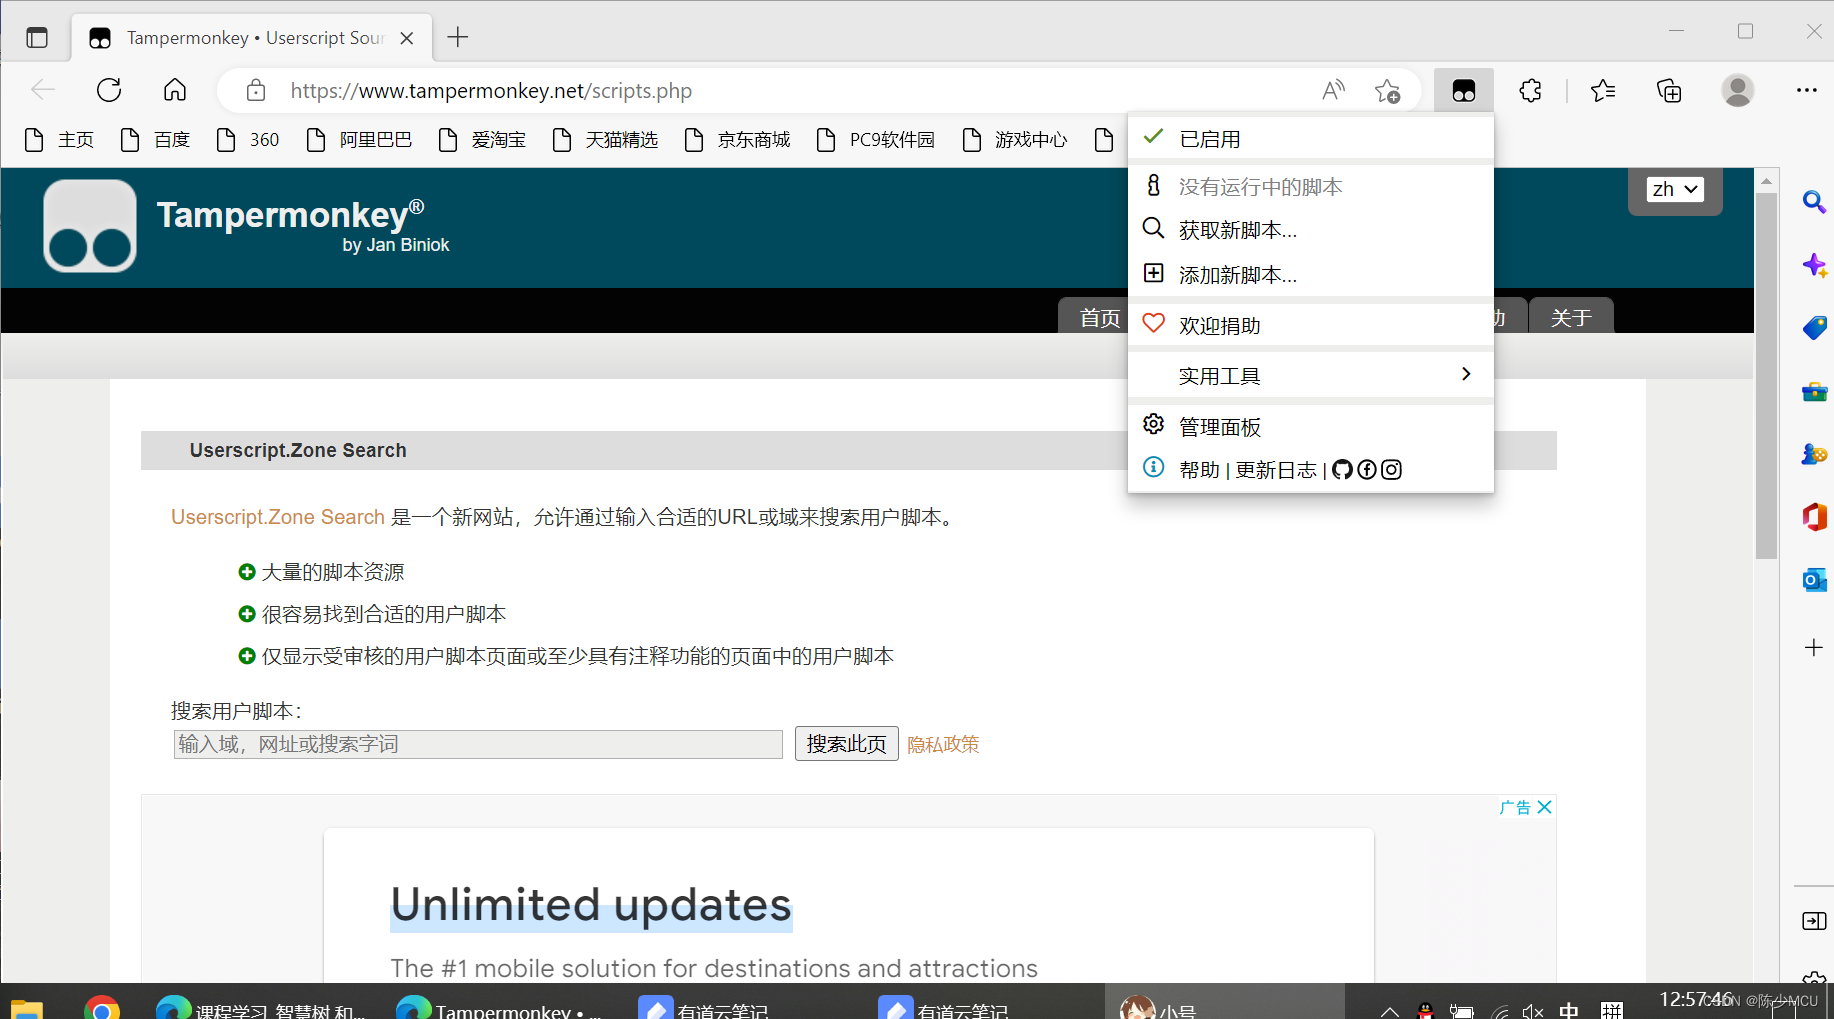The image size is (1834, 1019).
Task: Open the PC9软件园 bookmark
Action: (876, 140)
